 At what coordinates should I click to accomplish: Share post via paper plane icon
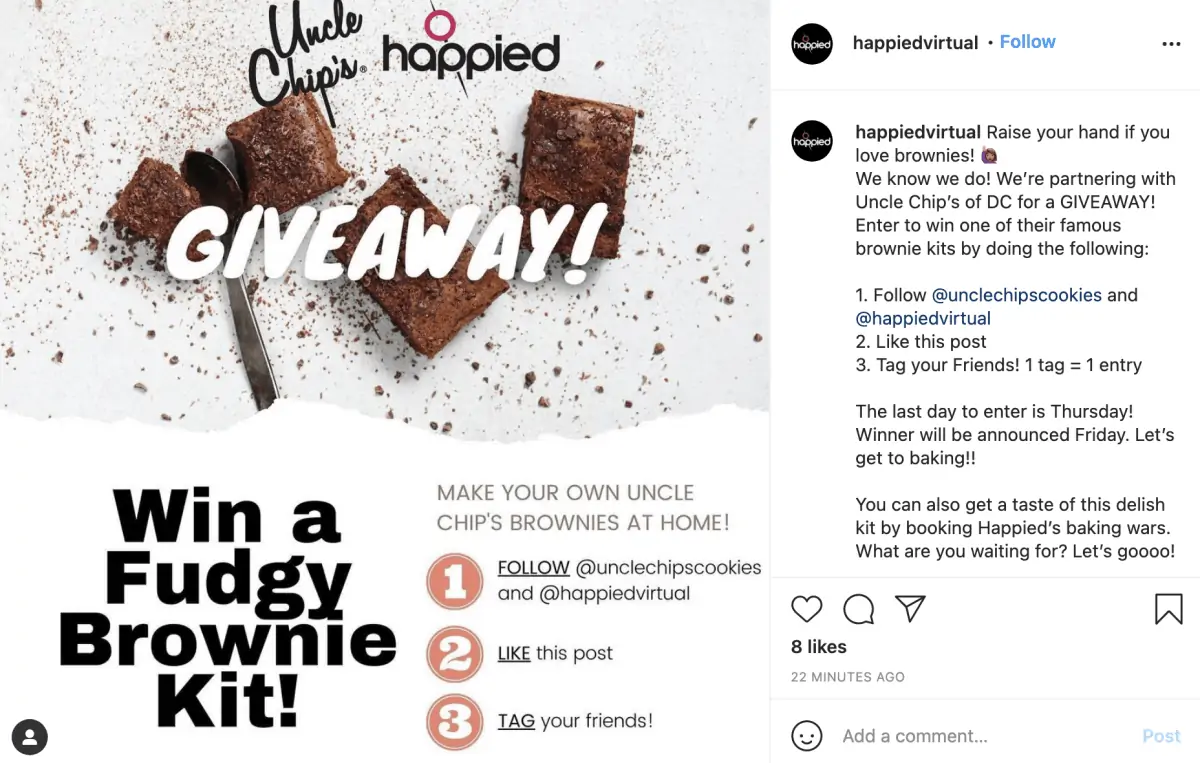click(910, 608)
